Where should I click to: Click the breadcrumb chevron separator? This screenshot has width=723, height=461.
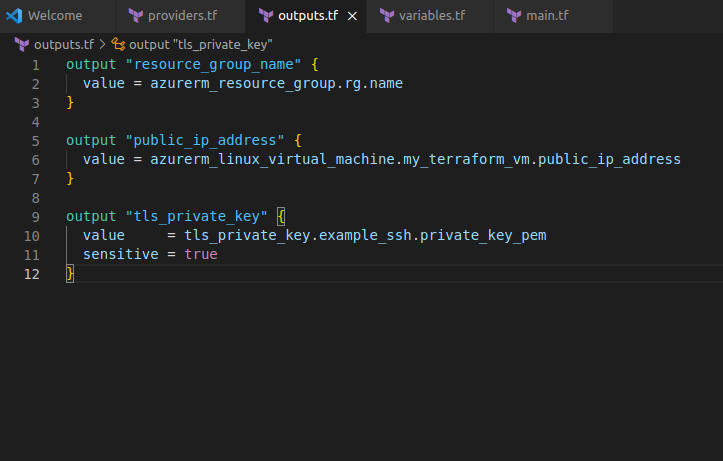point(103,45)
